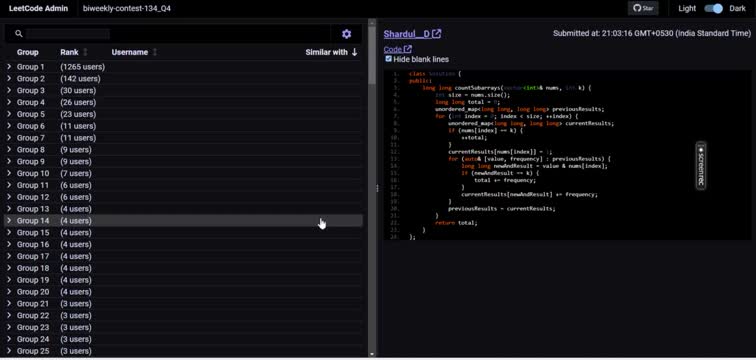Click the GitHub Star button

(643, 8)
